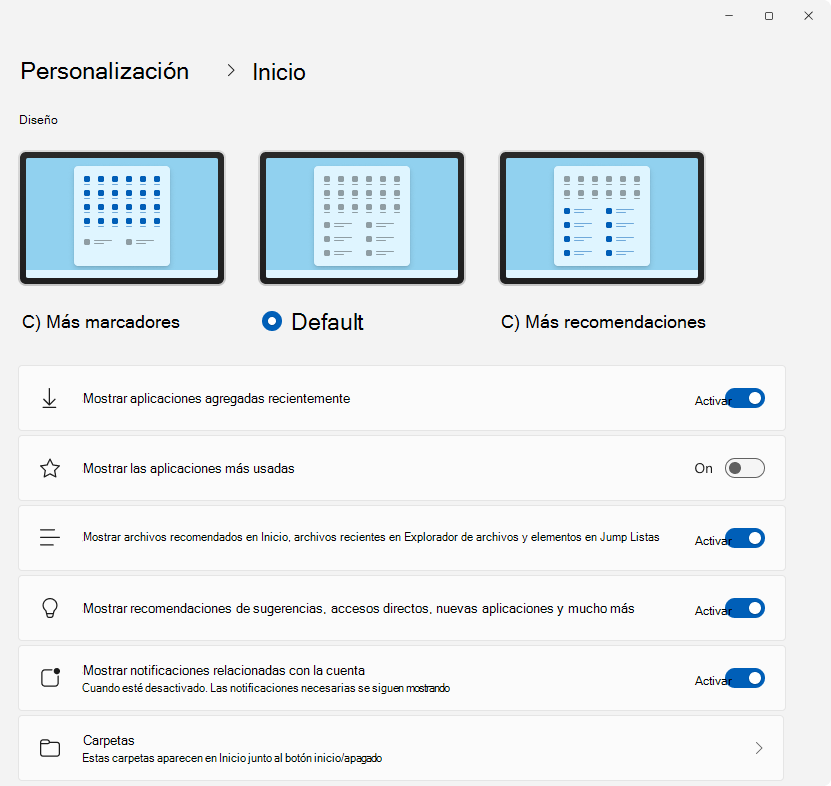Viewport: 831px width, 786px height.
Task: Enable Mostrar las aplicaciones más usadas switch
Action: pos(745,468)
